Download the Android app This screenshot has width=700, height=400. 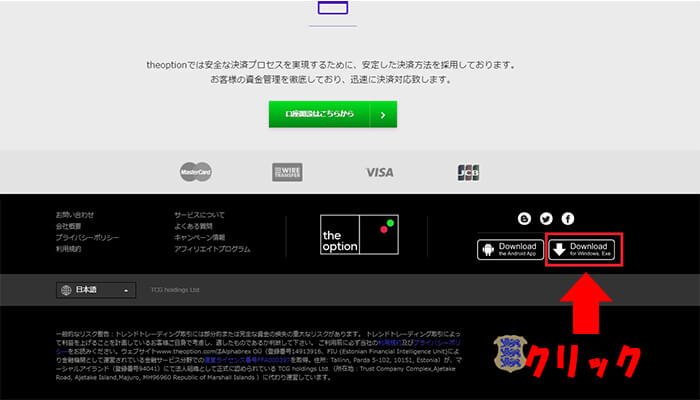click(x=510, y=250)
